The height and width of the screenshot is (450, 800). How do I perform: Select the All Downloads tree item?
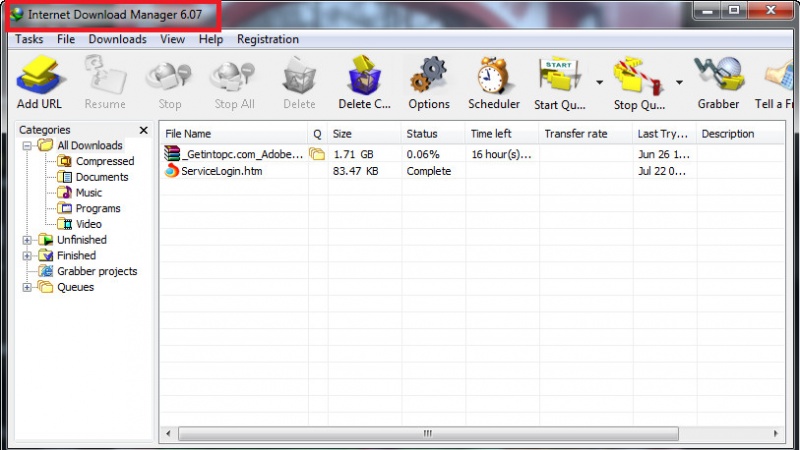pyautogui.click(x=80, y=145)
